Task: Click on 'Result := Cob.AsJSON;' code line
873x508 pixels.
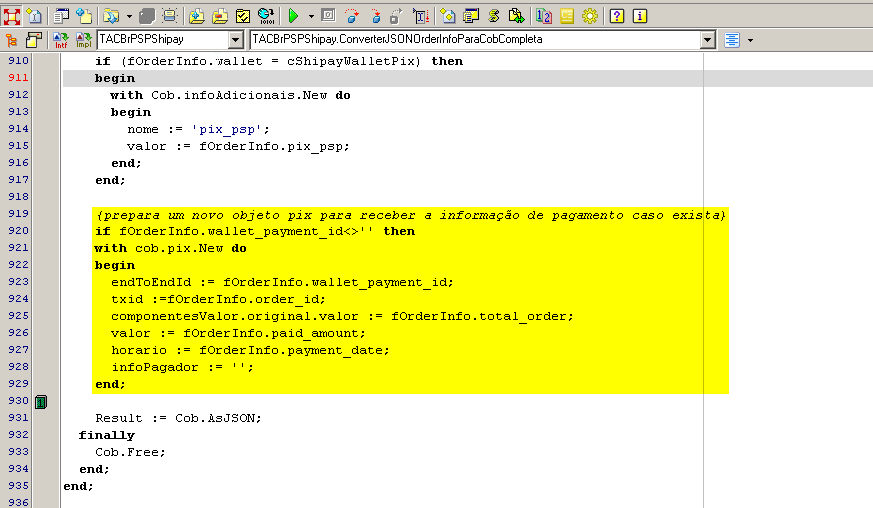Action: (x=178, y=418)
